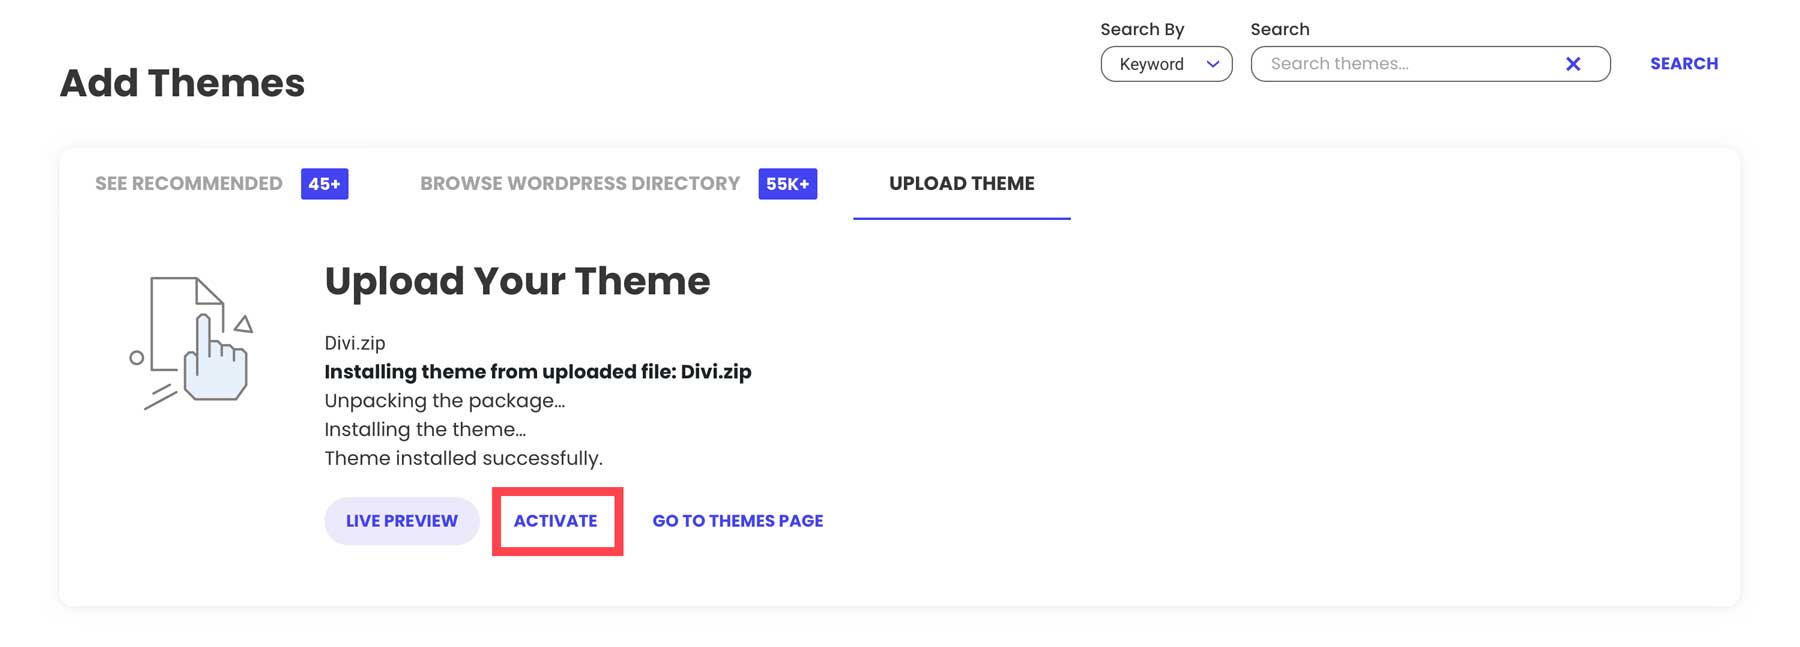This screenshot has height=647, width=1800.
Task: Select the 45+ badge next to See Recommended
Action: click(324, 184)
